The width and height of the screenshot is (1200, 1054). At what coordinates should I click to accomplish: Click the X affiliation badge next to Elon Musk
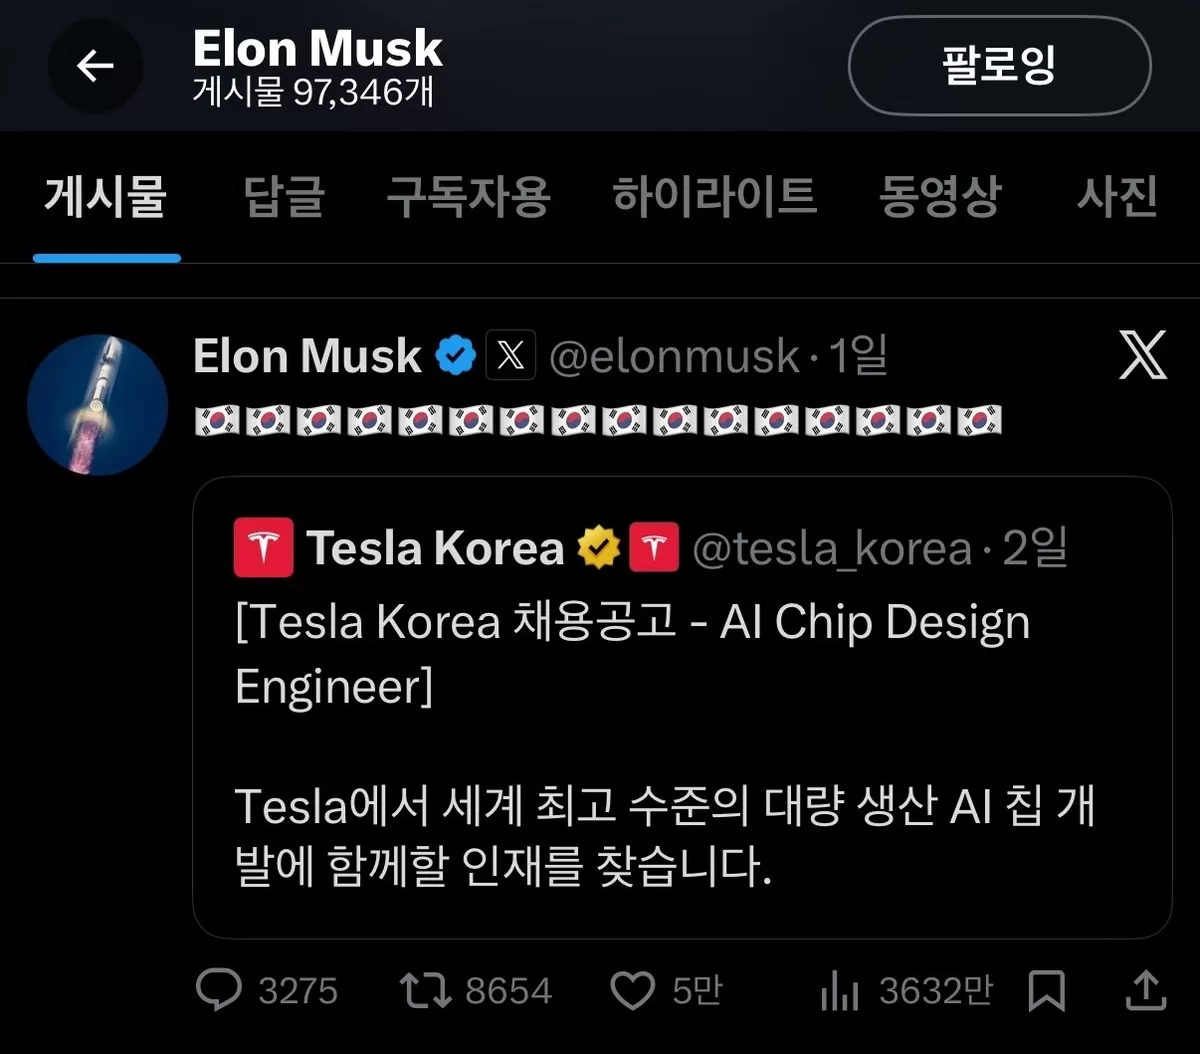click(510, 356)
